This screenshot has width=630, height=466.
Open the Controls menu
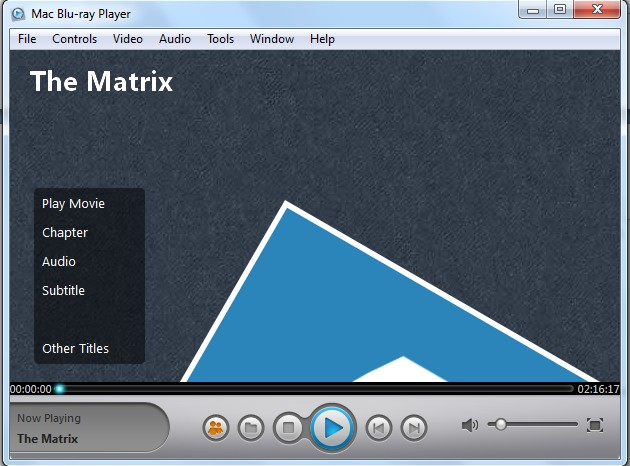click(75, 39)
